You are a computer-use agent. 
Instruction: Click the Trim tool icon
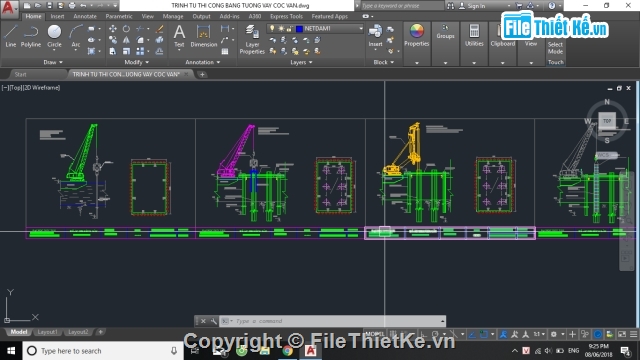click(140, 29)
